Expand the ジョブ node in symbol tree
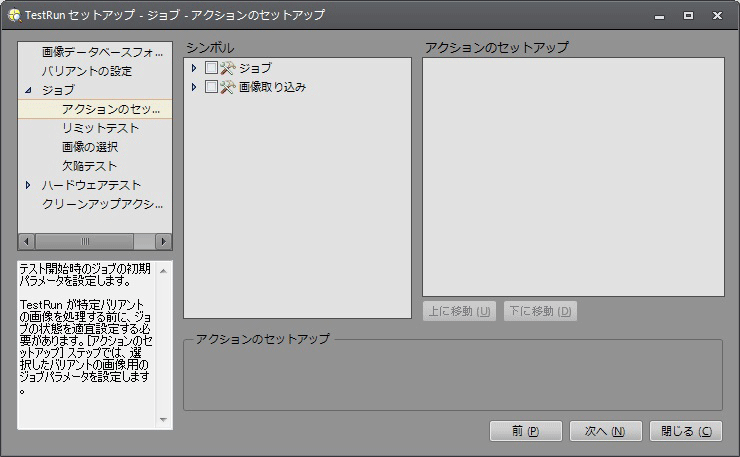740x457 pixels. pos(194,68)
